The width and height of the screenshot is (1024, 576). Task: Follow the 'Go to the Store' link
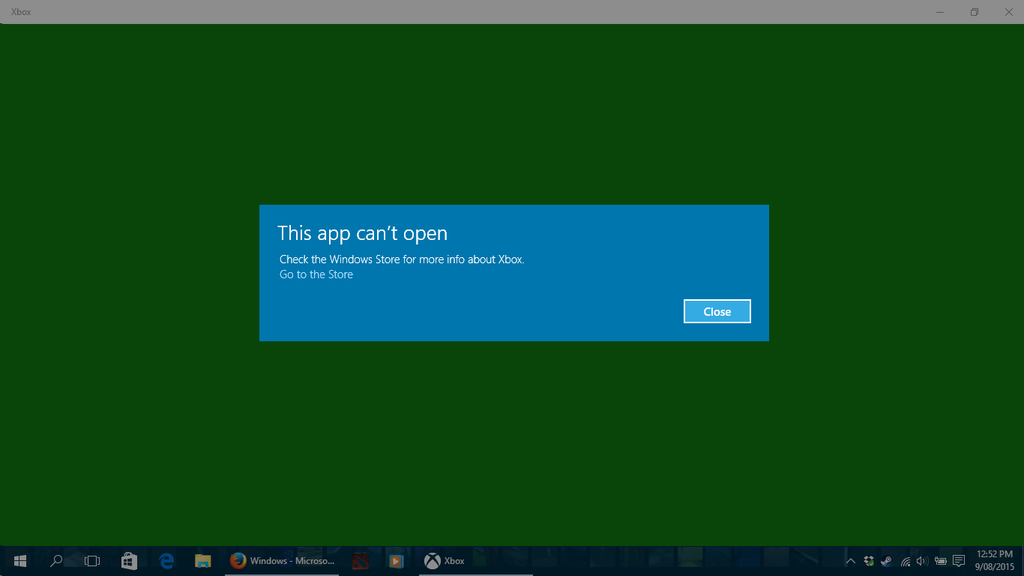(316, 274)
